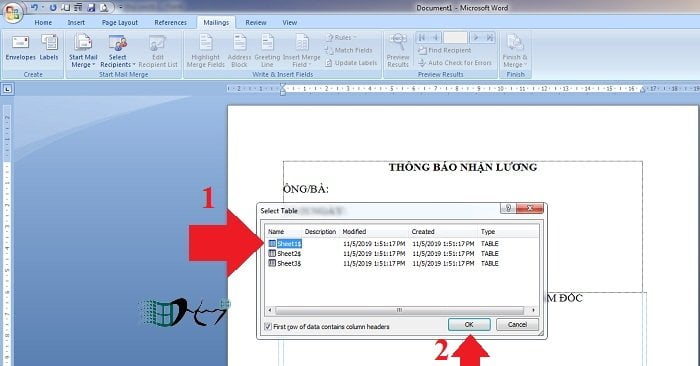Open the Rules dropdown
The width and height of the screenshot is (700, 366).
coord(341,37)
